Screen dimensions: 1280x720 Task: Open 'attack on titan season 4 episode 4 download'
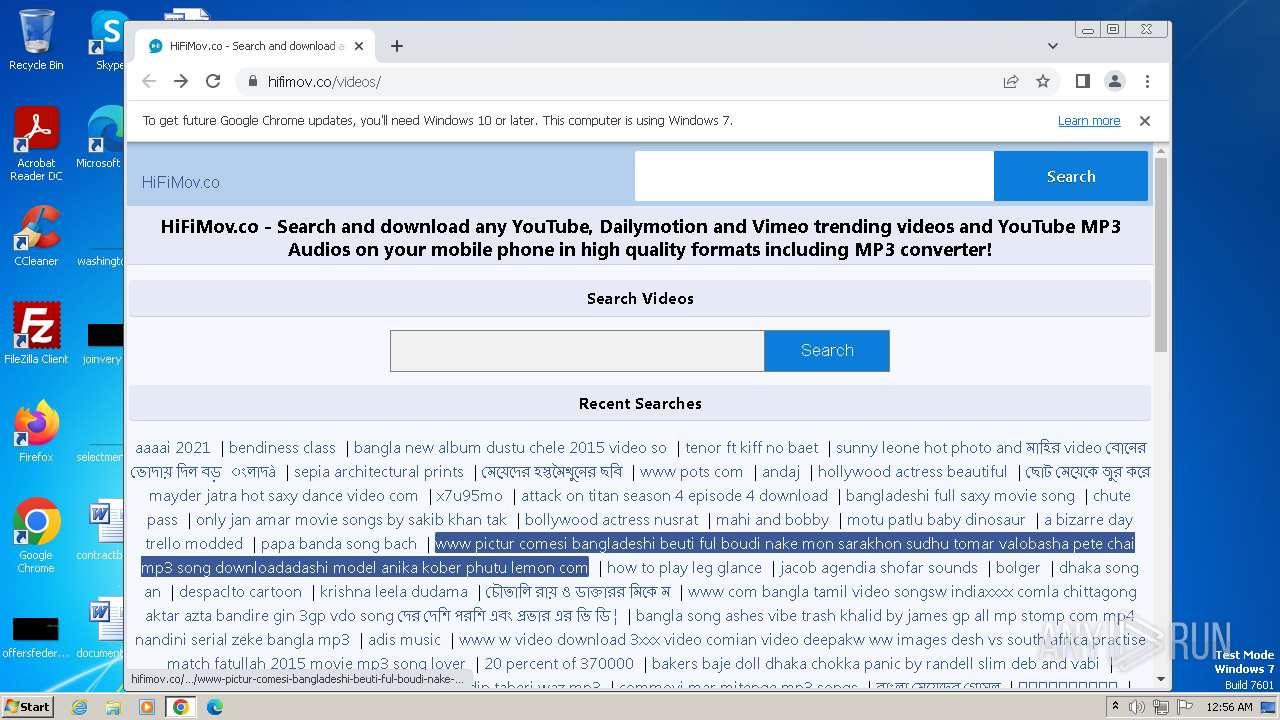click(674, 496)
